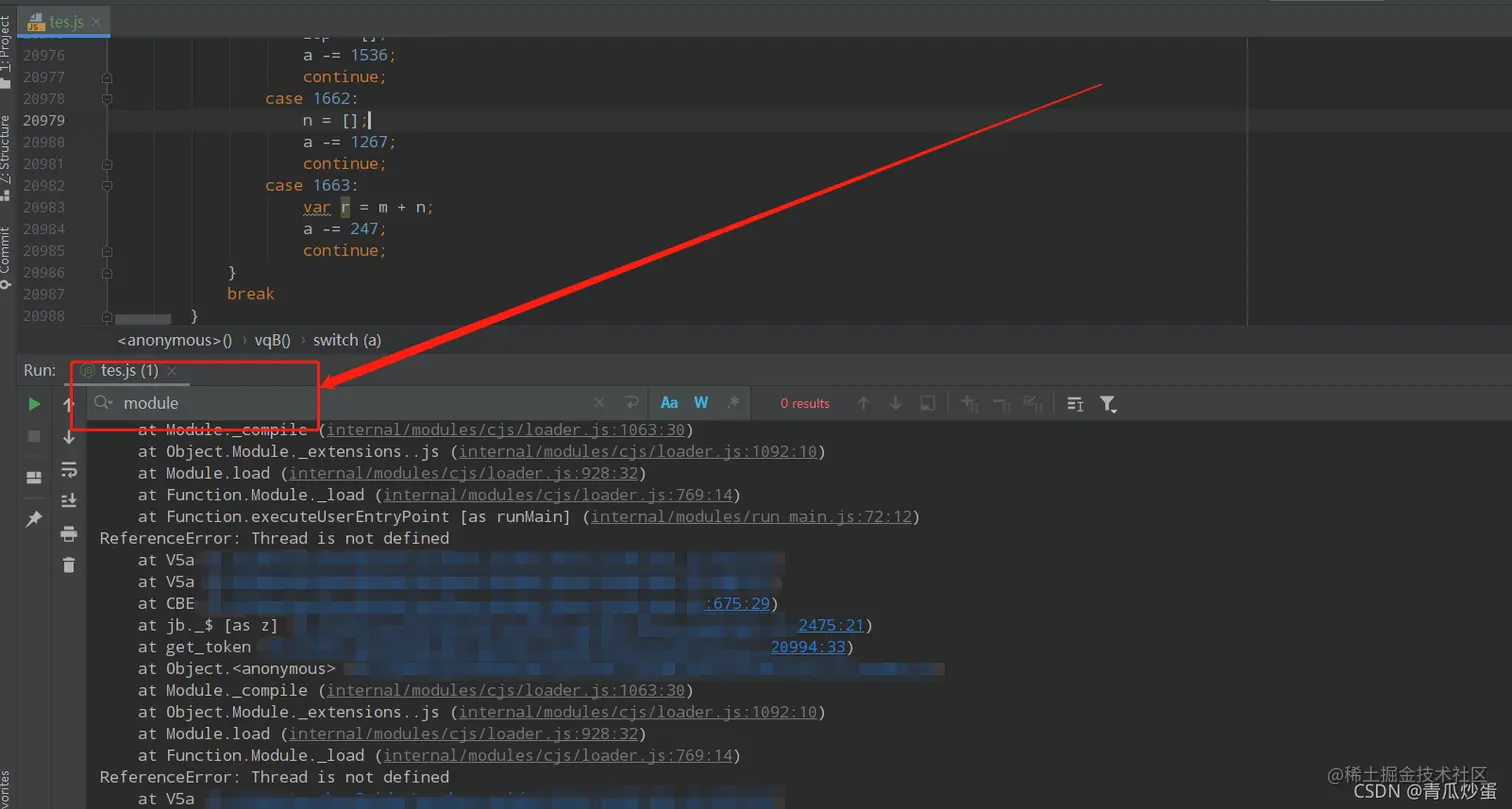Toggle Words-only search option
This screenshot has width=1512, height=809.
pyautogui.click(x=701, y=403)
